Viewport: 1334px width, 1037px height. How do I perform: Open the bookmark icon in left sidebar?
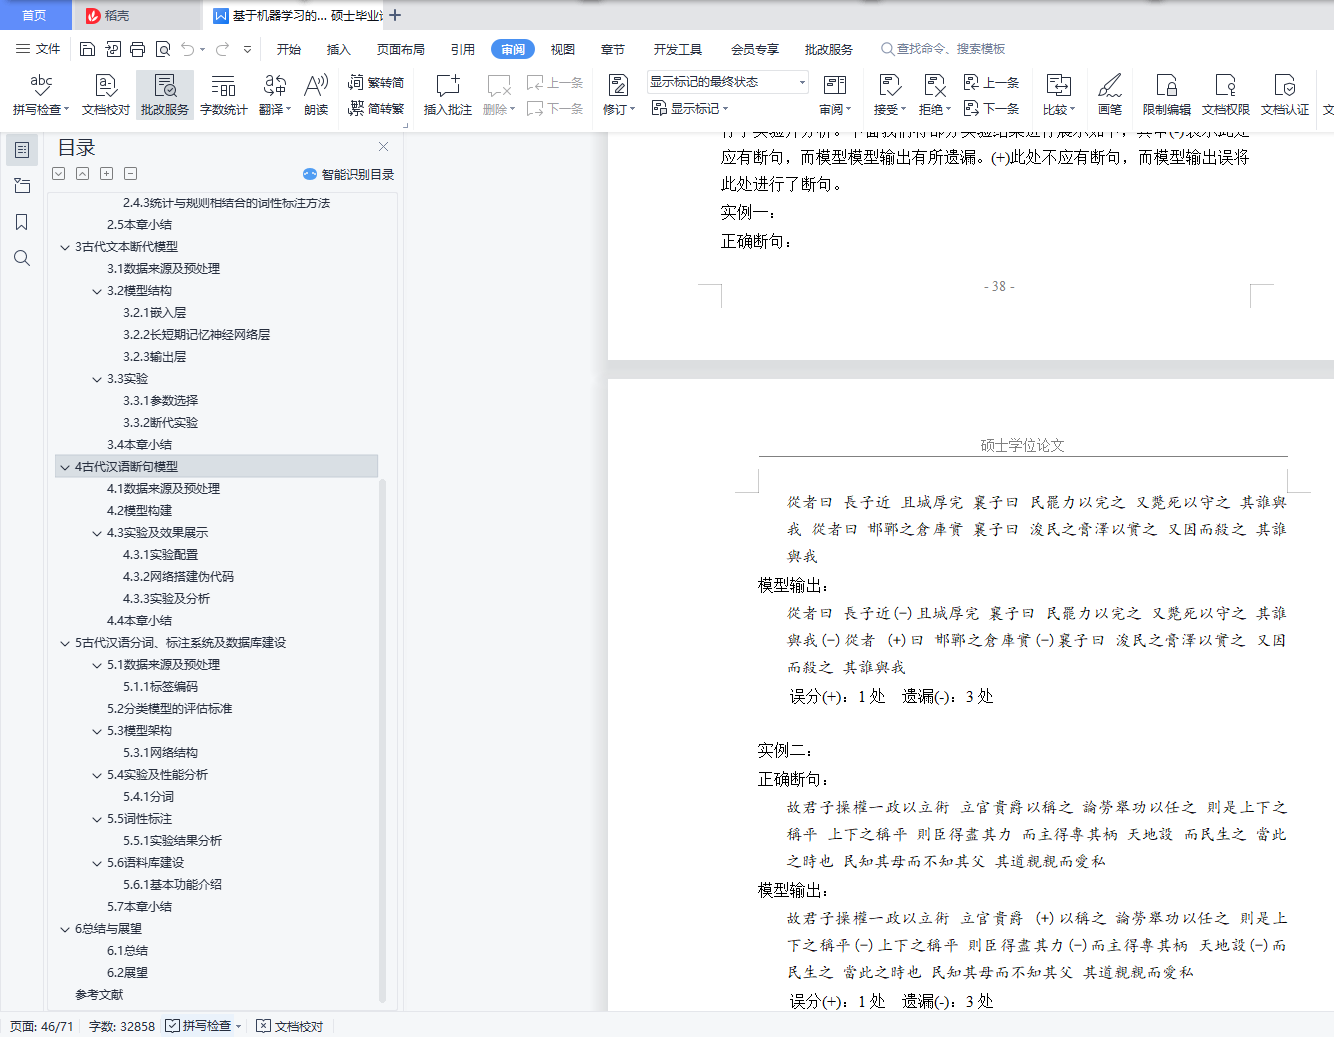click(x=22, y=222)
